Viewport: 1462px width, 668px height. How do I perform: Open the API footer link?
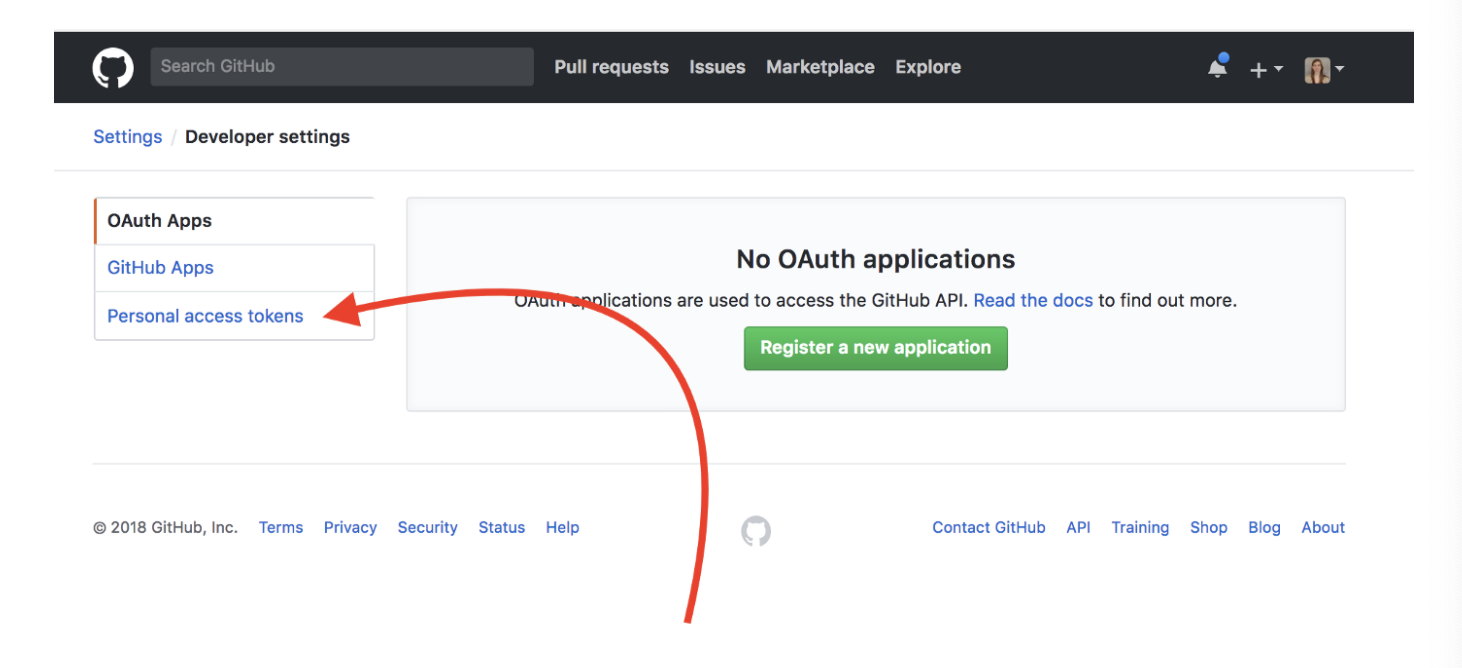coord(1078,528)
